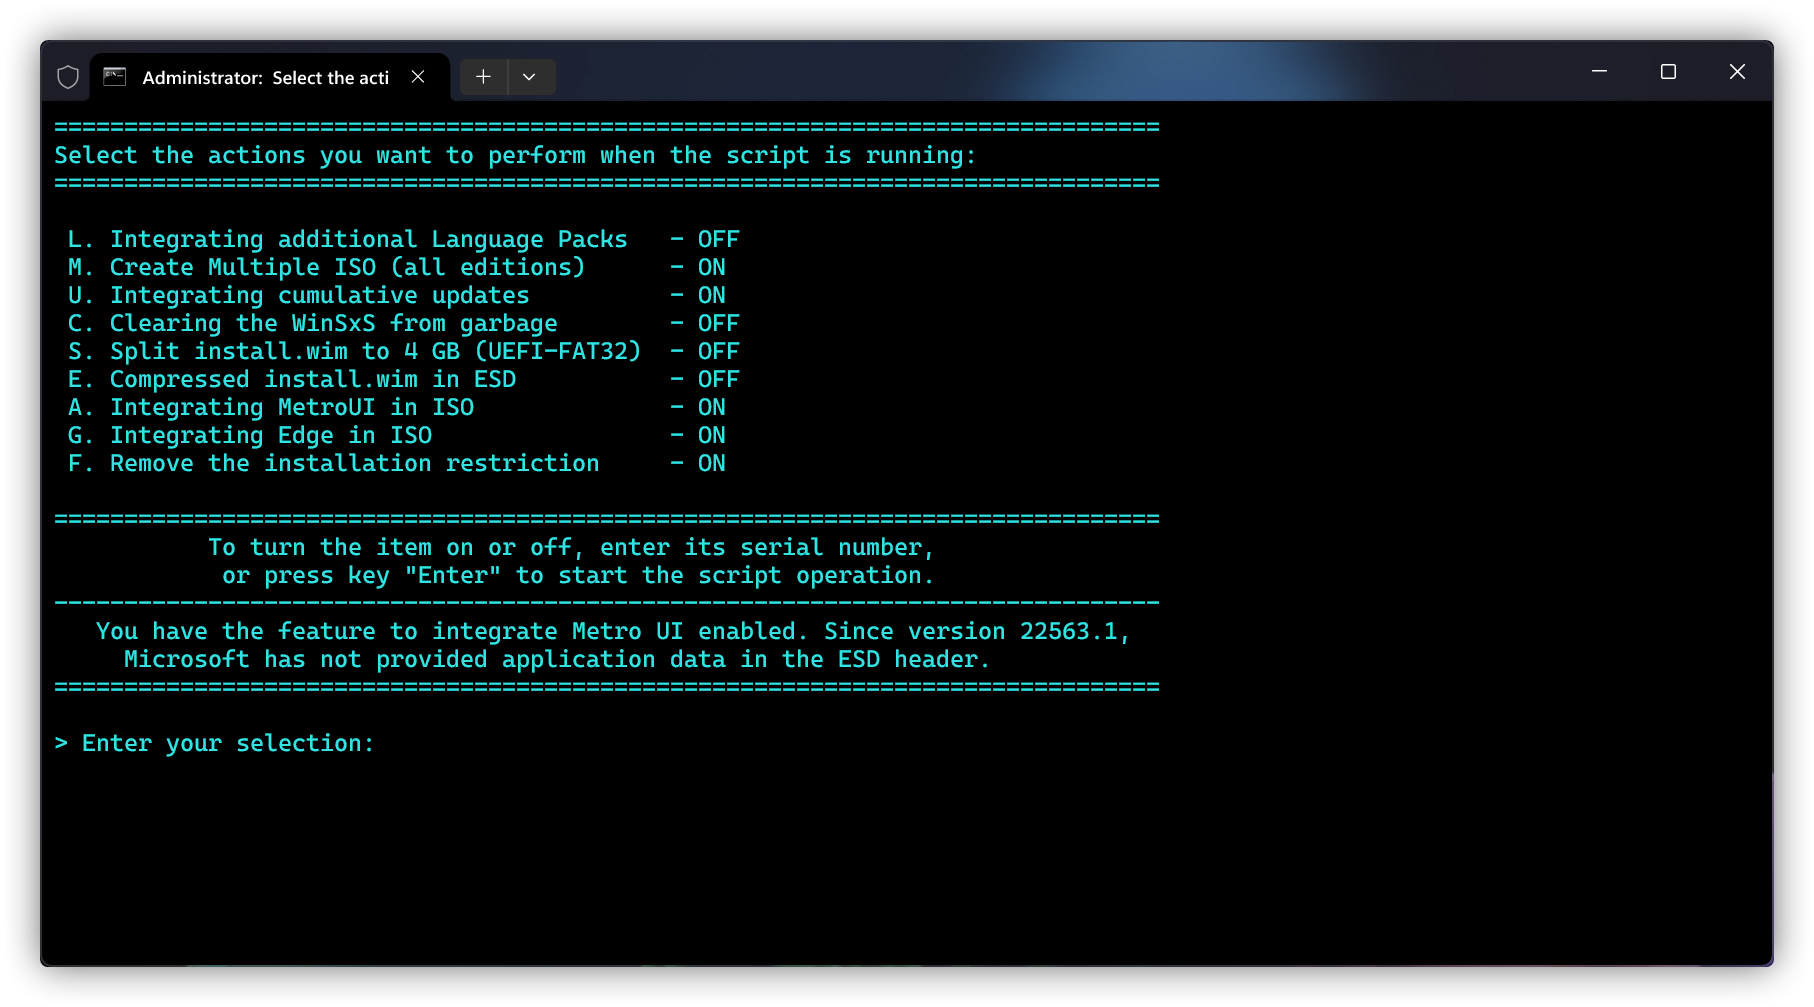Minimize the terminal window
1814x1007 pixels.
pos(1599,72)
